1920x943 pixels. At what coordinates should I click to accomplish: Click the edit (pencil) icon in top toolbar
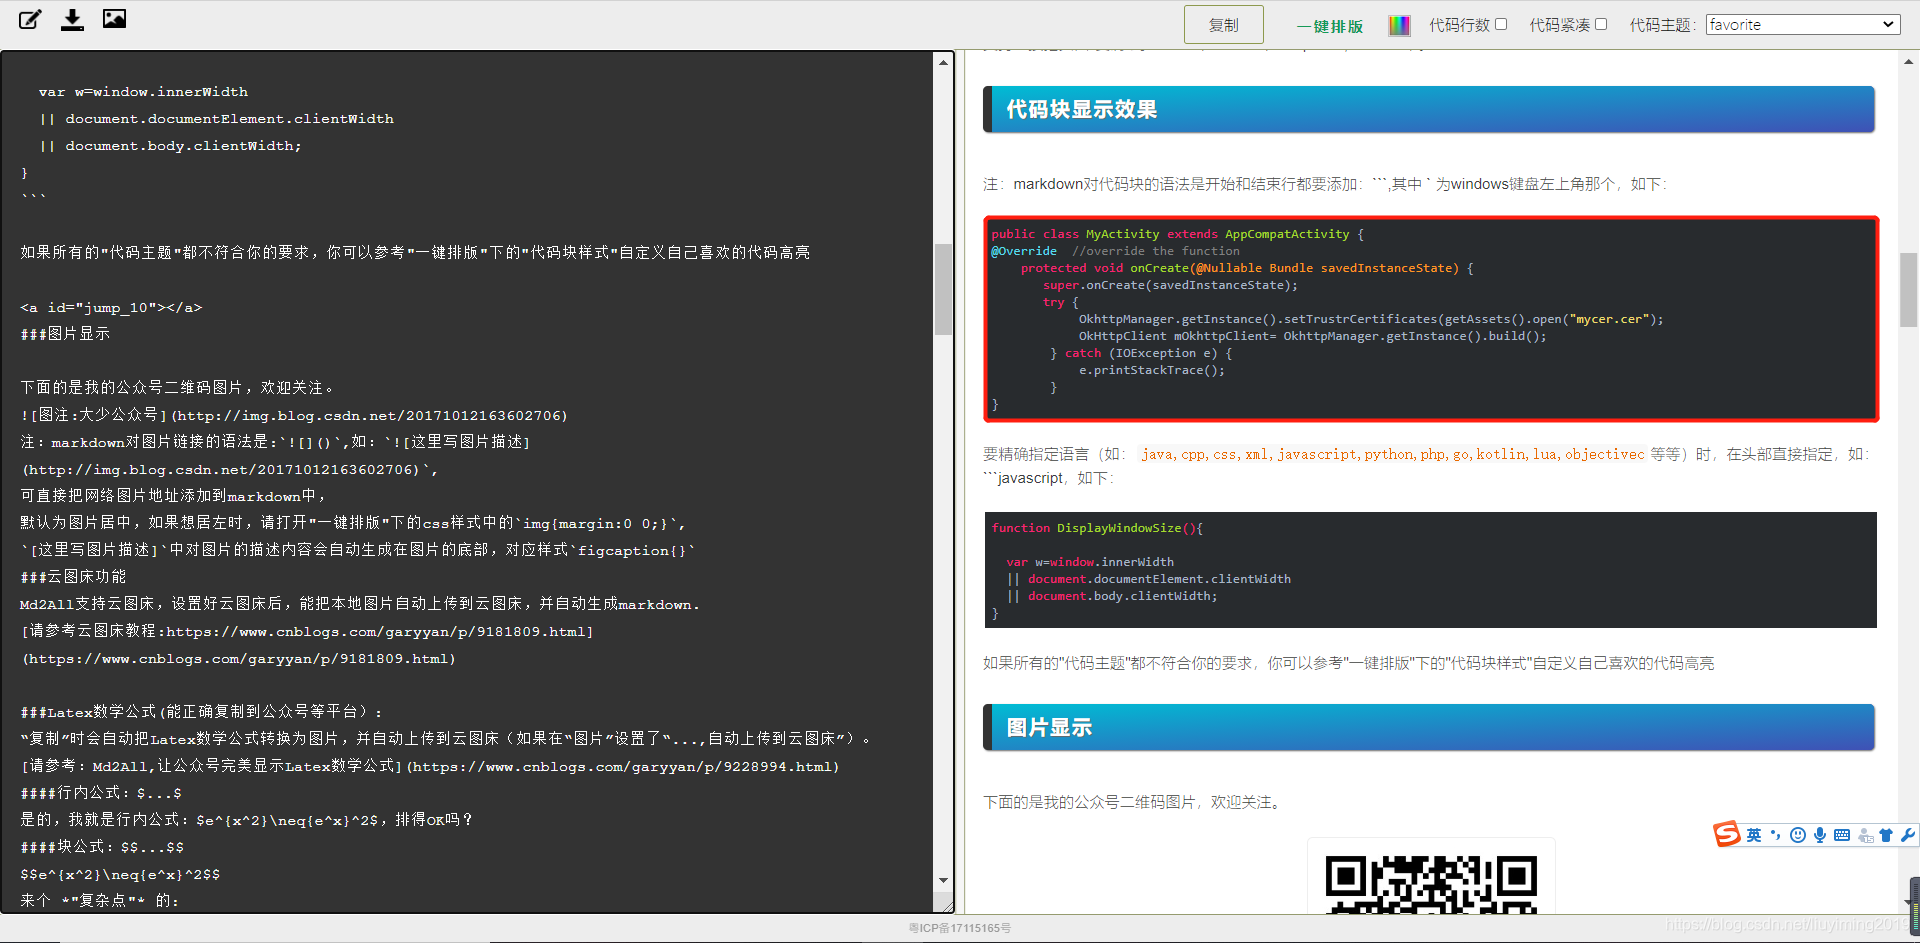point(30,19)
